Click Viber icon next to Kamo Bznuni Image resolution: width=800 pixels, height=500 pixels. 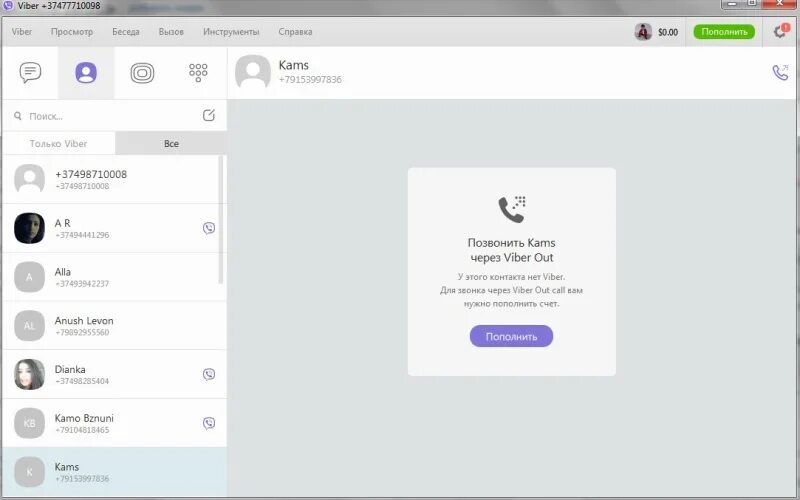209,423
